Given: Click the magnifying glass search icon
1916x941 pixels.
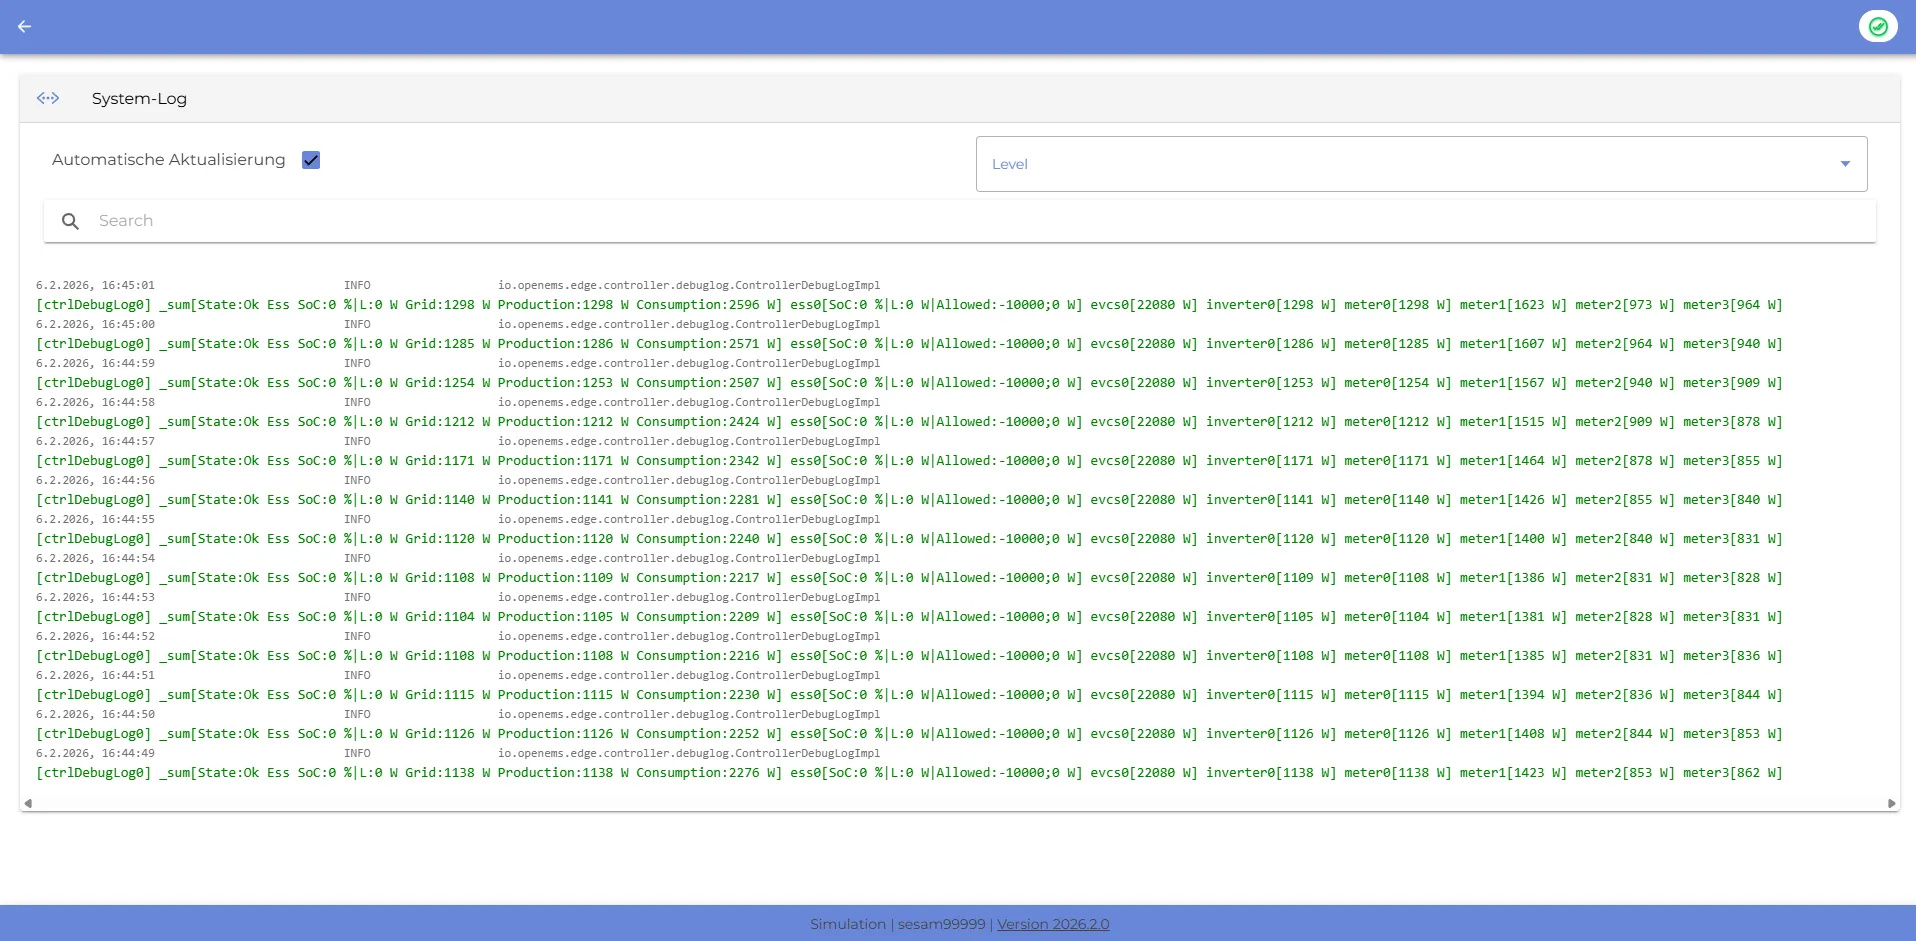Looking at the screenshot, I should [70, 221].
